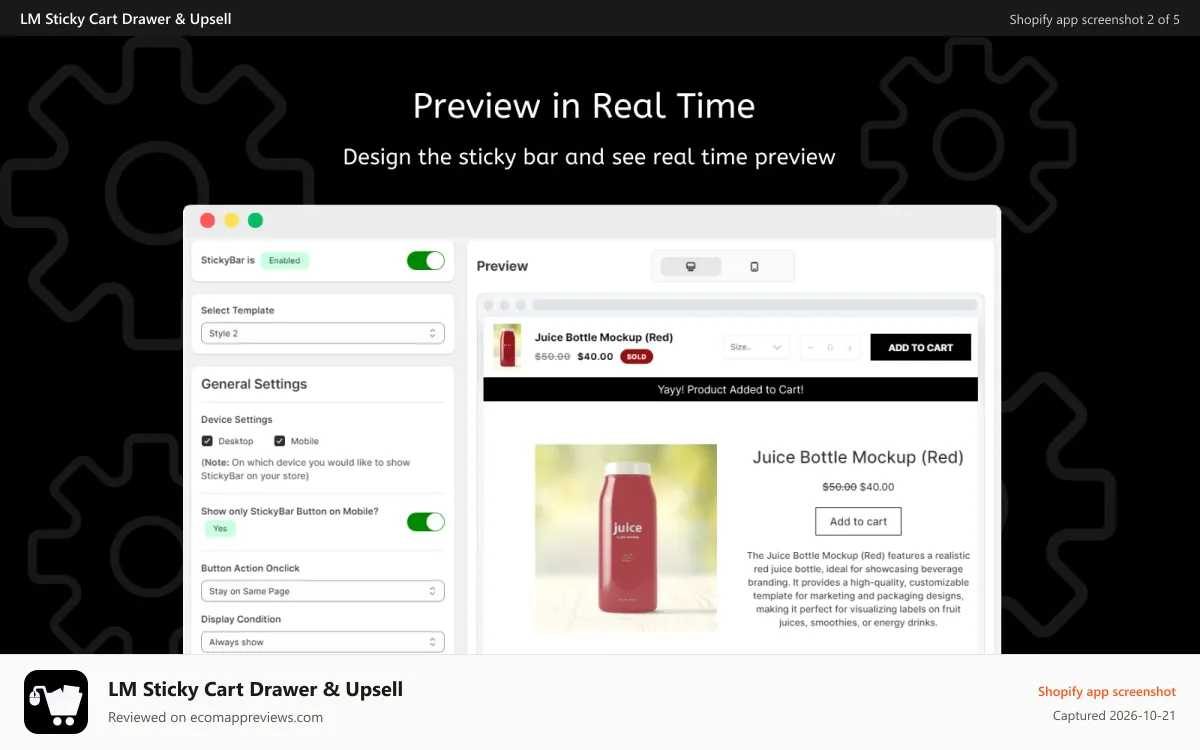Viewport: 1200px width, 750px height.
Task: Click the outlined Add to cart button
Action: click(x=858, y=521)
